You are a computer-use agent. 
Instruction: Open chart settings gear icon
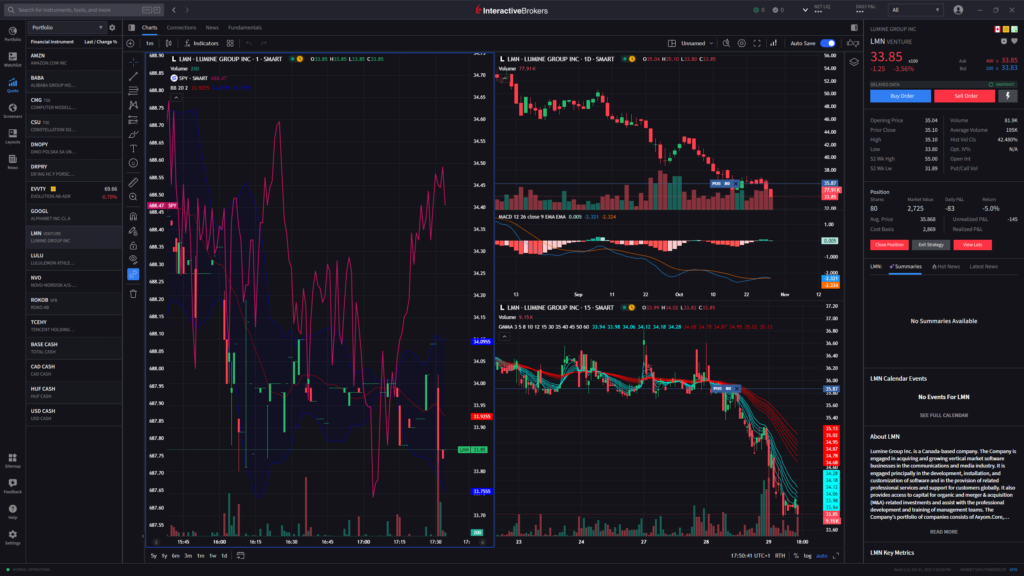(x=741, y=44)
